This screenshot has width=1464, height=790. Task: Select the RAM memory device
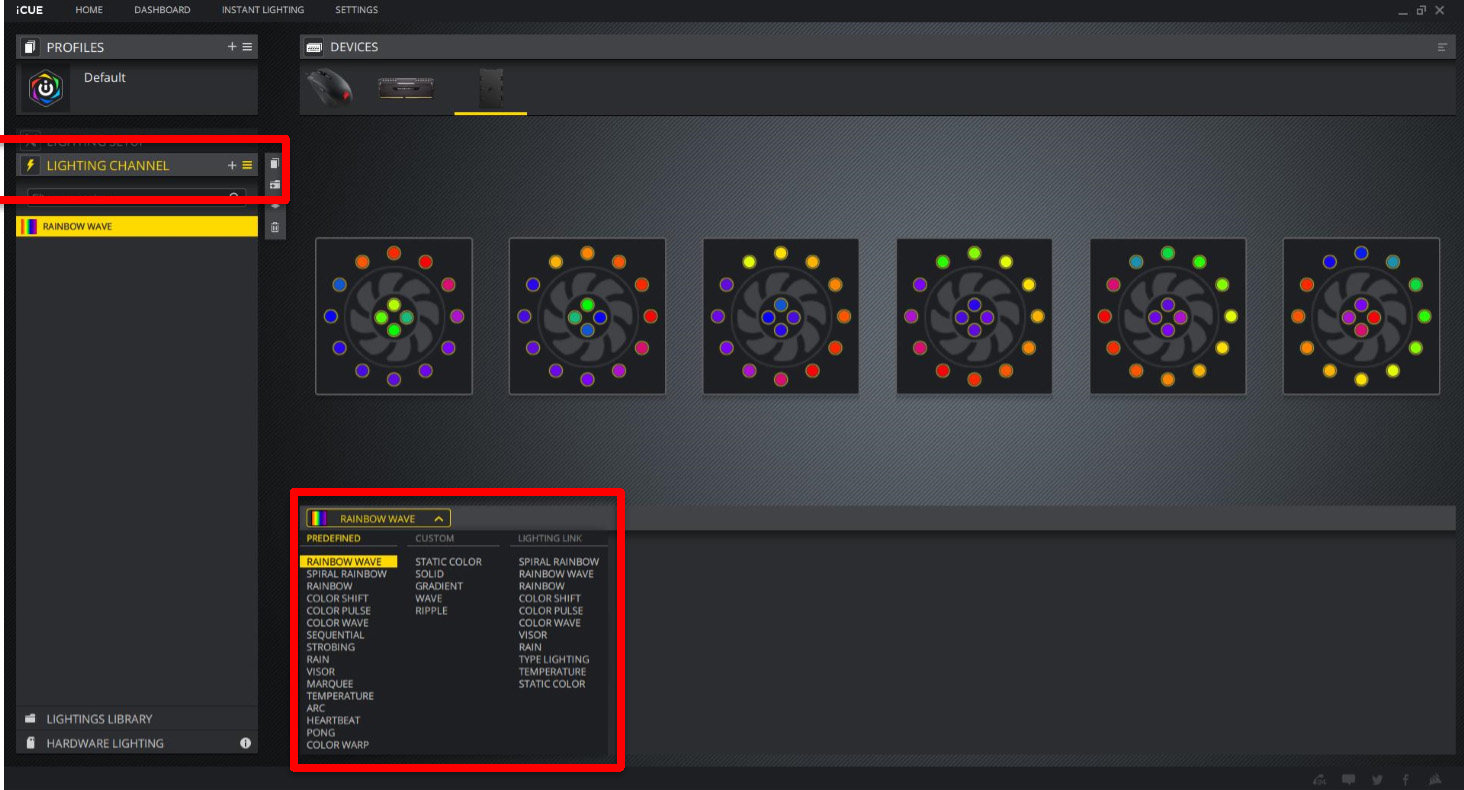coord(405,88)
